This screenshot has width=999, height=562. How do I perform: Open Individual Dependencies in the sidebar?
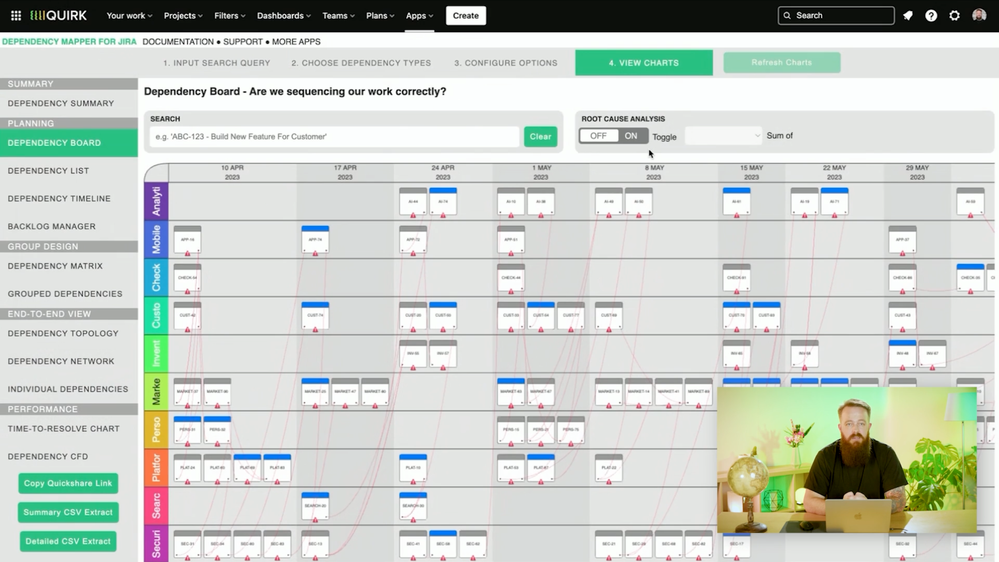click(69, 389)
